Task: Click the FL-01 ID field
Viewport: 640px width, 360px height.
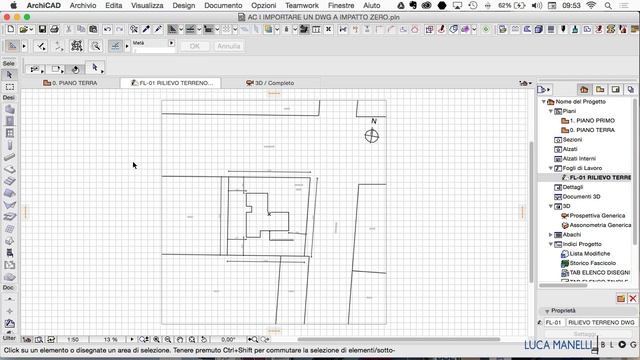Action: [x=554, y=322]
